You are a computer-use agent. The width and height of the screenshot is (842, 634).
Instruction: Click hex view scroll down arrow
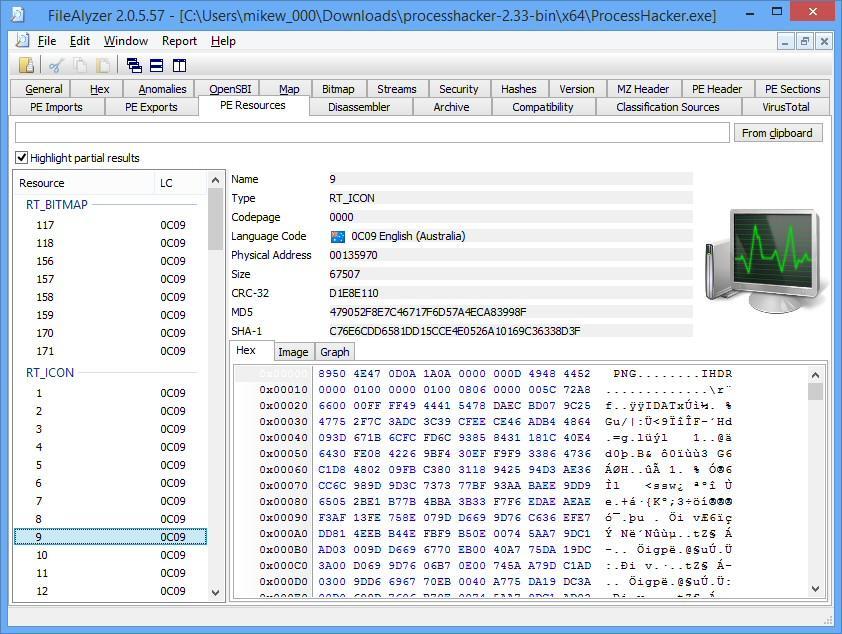[x=815, y=589]
